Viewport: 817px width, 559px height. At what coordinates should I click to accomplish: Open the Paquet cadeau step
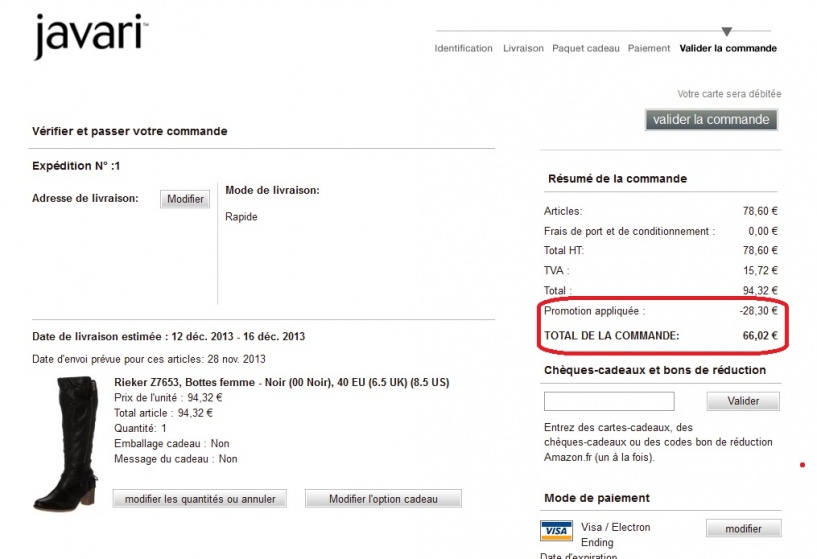(x=585, y=48)
